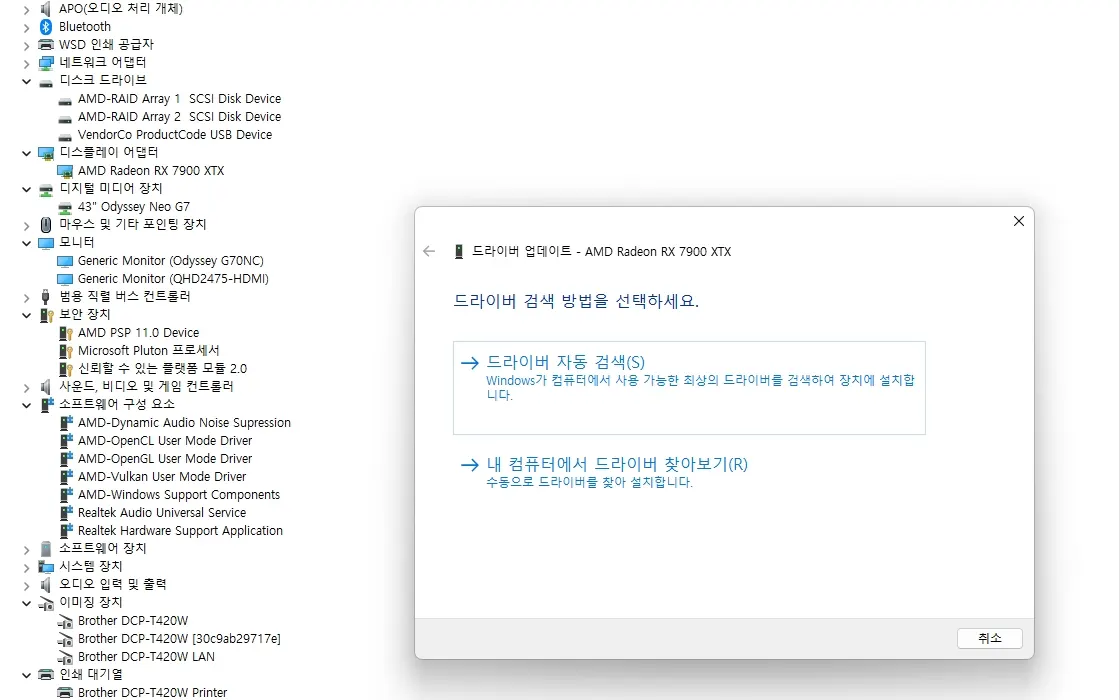Choose 드라이버 자동 검색(S) option
This screenshot has width=1120, height=700.
pos(689,388)
